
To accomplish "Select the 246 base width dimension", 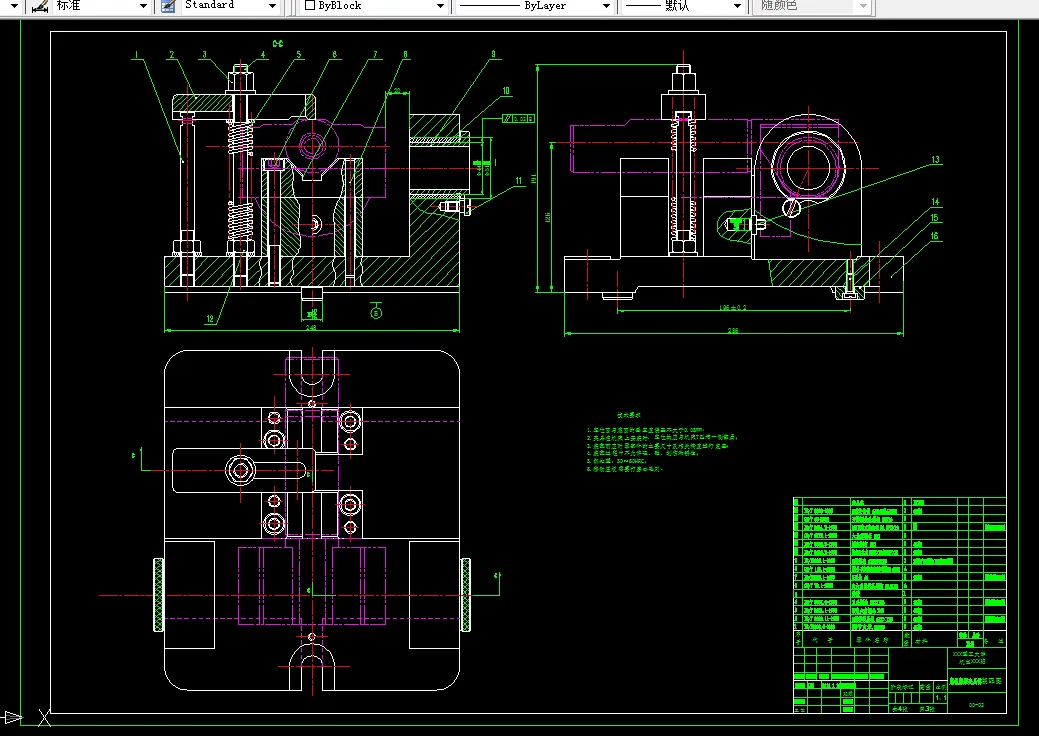I will (x=311, y=327).
